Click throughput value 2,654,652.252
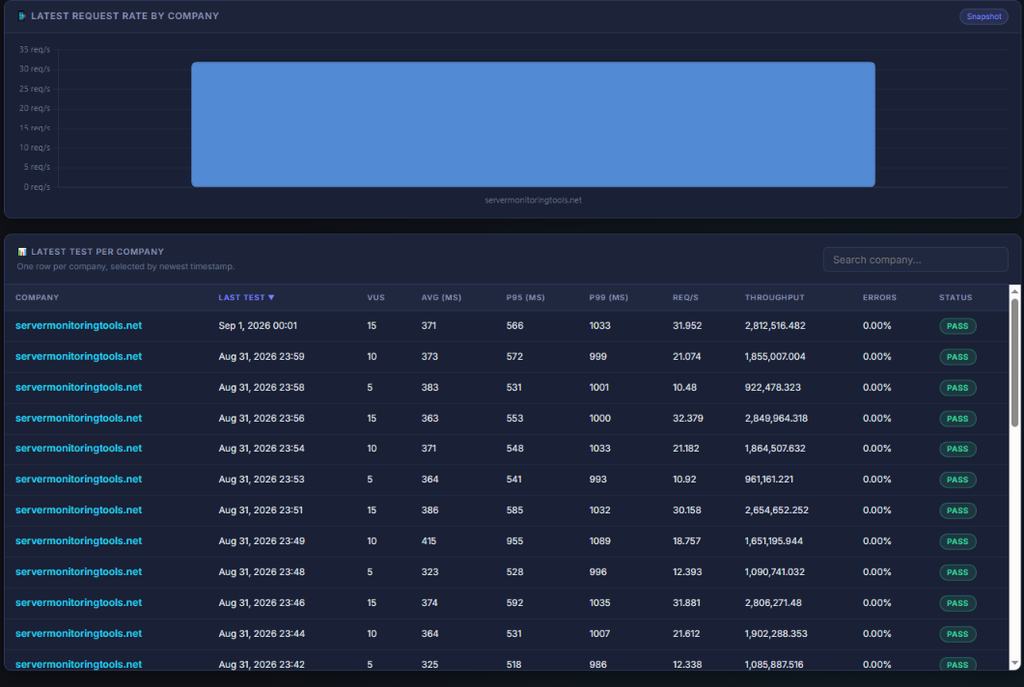 pyautogui.click(x=776, y=509)
